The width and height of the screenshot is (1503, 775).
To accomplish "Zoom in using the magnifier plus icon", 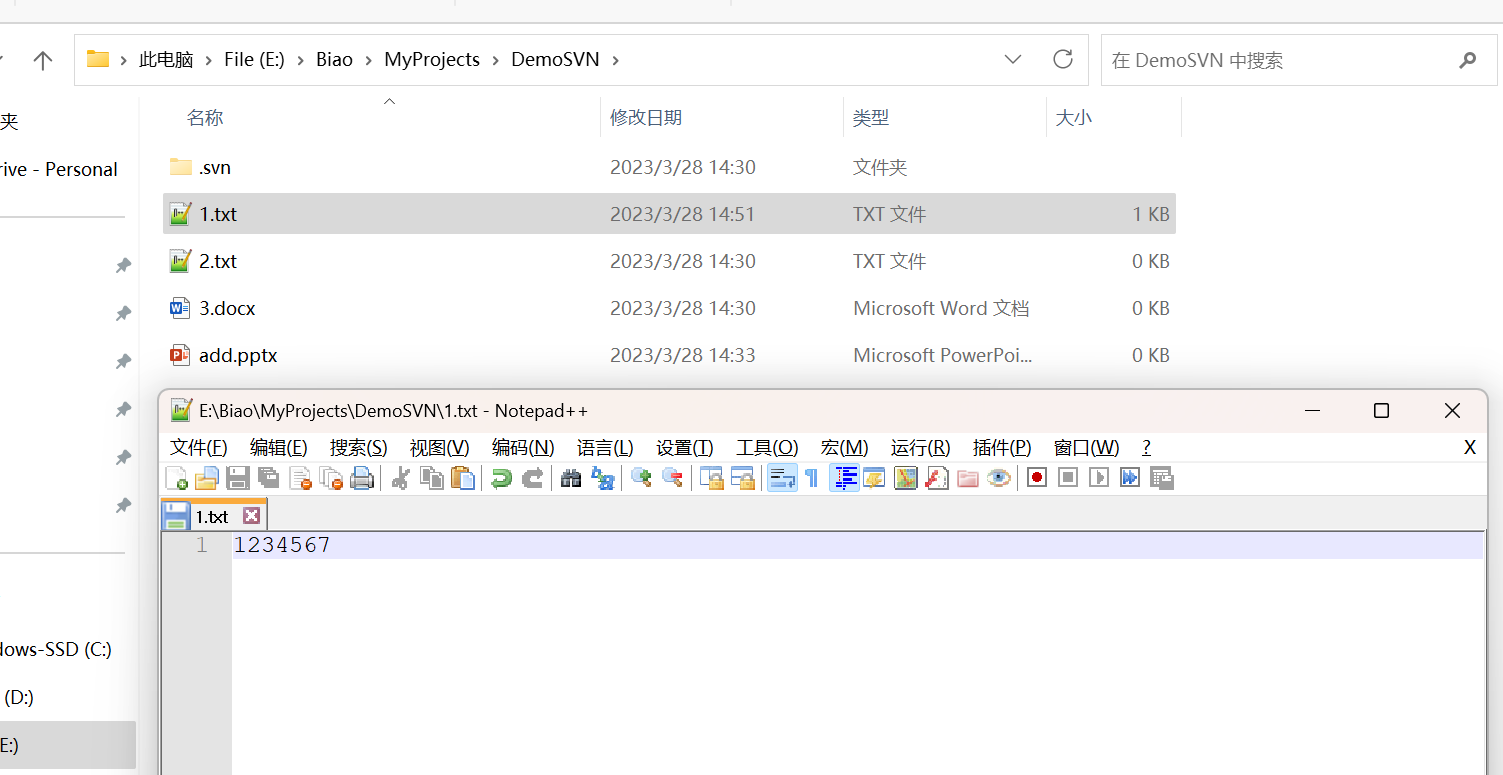I will [x=641, y=478].
